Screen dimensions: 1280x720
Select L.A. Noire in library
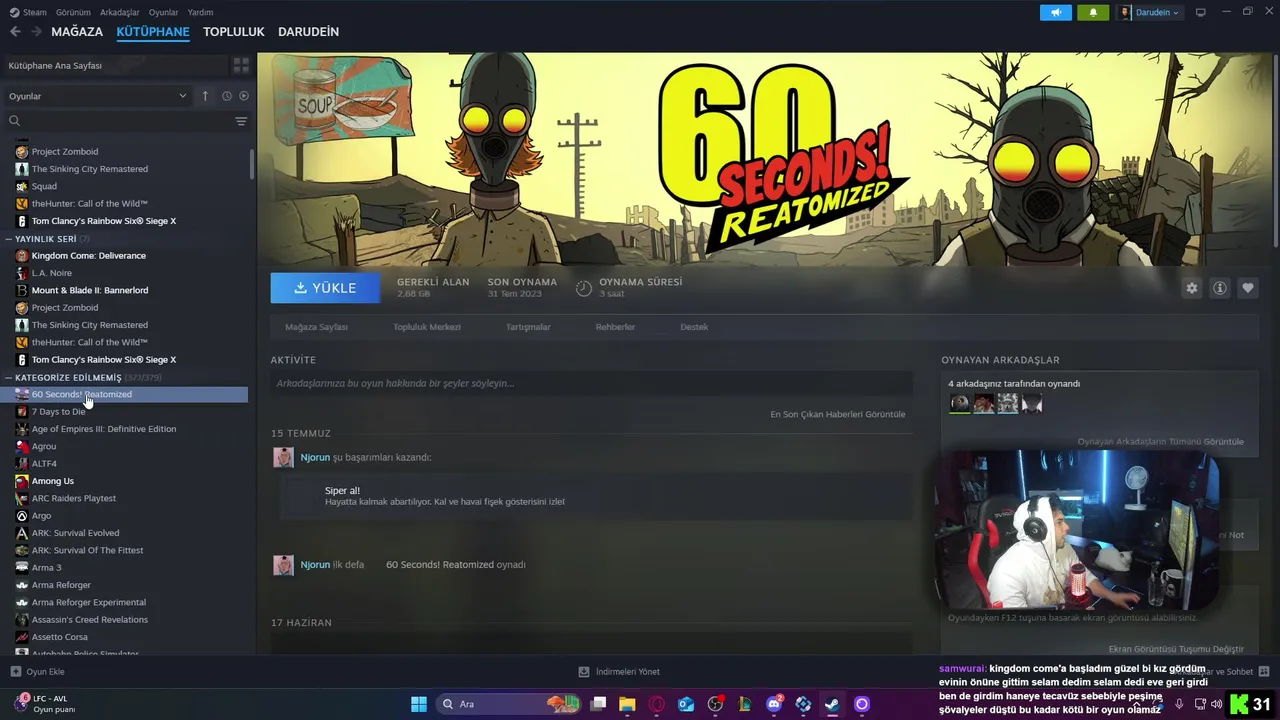51,273
